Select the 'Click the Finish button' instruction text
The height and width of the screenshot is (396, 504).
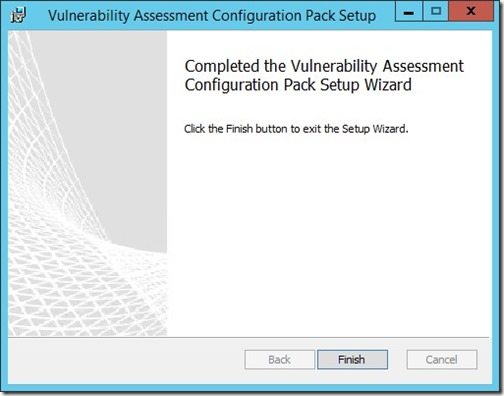point(296,129)
